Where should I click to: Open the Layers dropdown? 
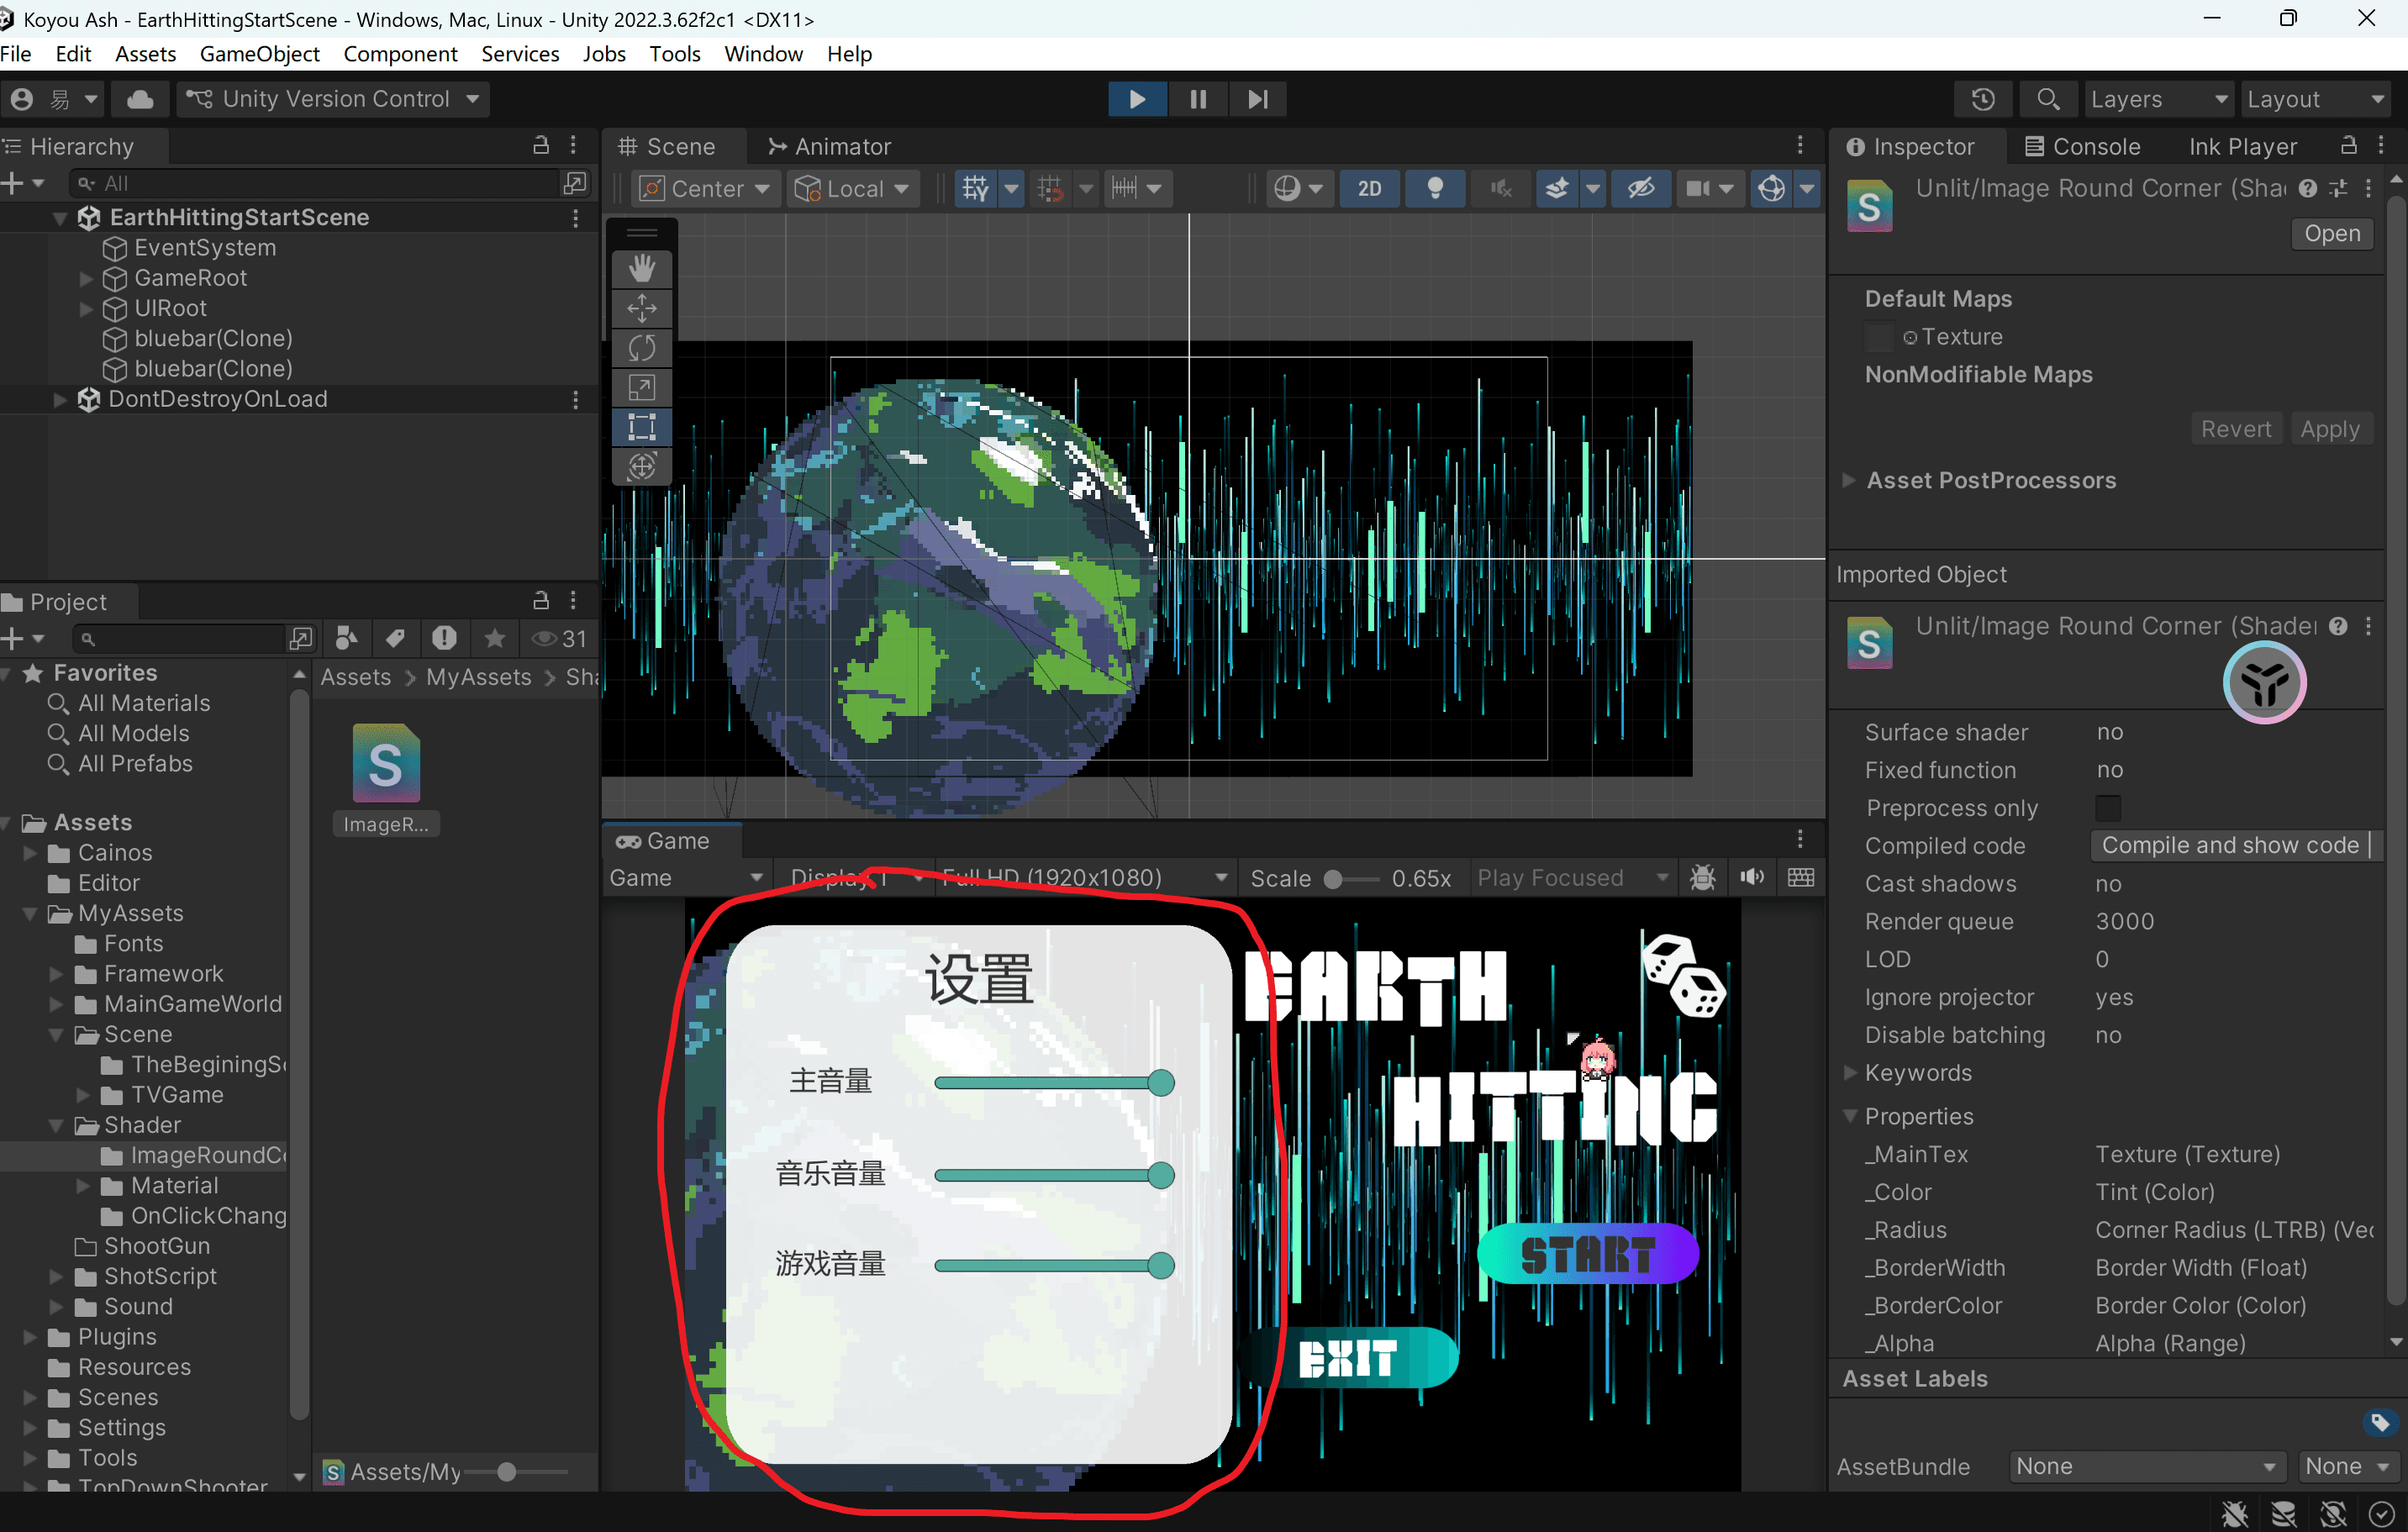tap(2157, 99)
